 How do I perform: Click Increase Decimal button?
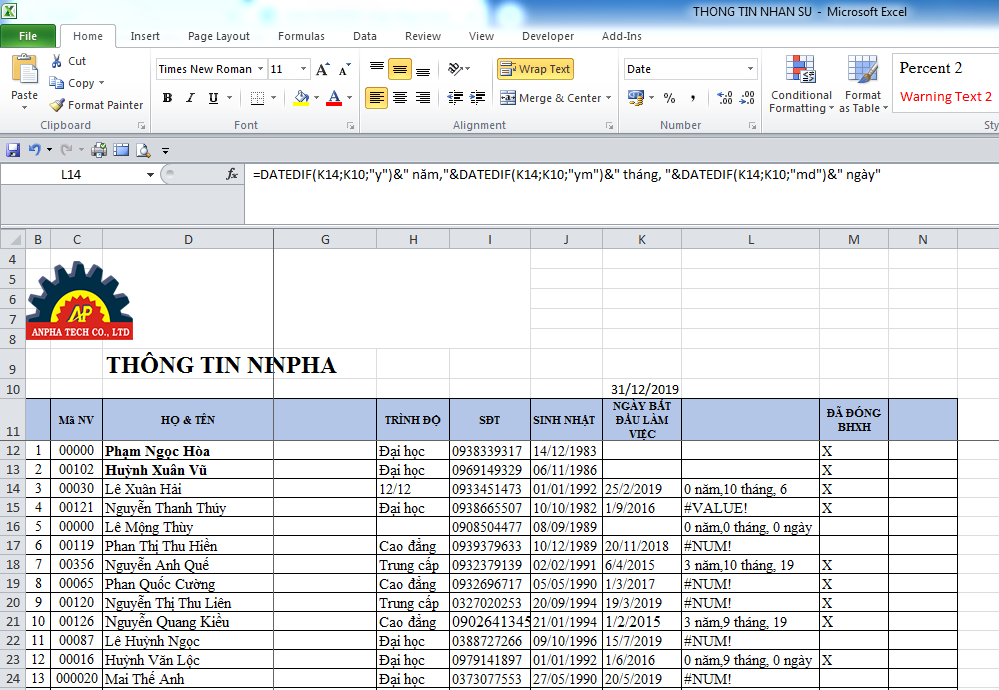click(x=724, y=98)
